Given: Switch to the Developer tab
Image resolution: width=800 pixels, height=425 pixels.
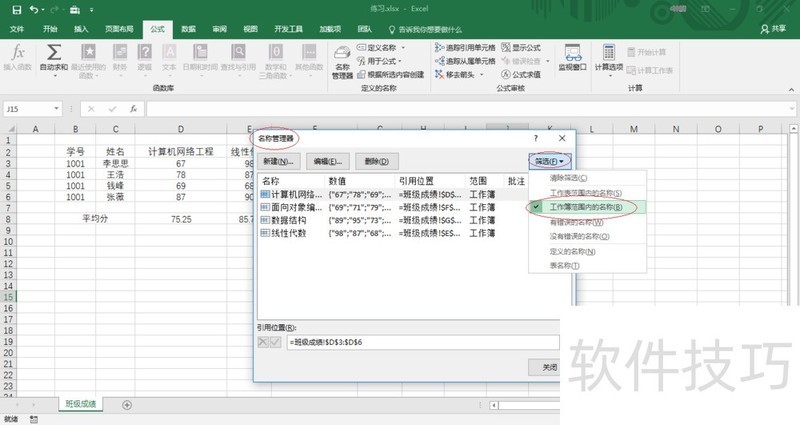Looking at the screenshot, I should [x=289, y=29].
